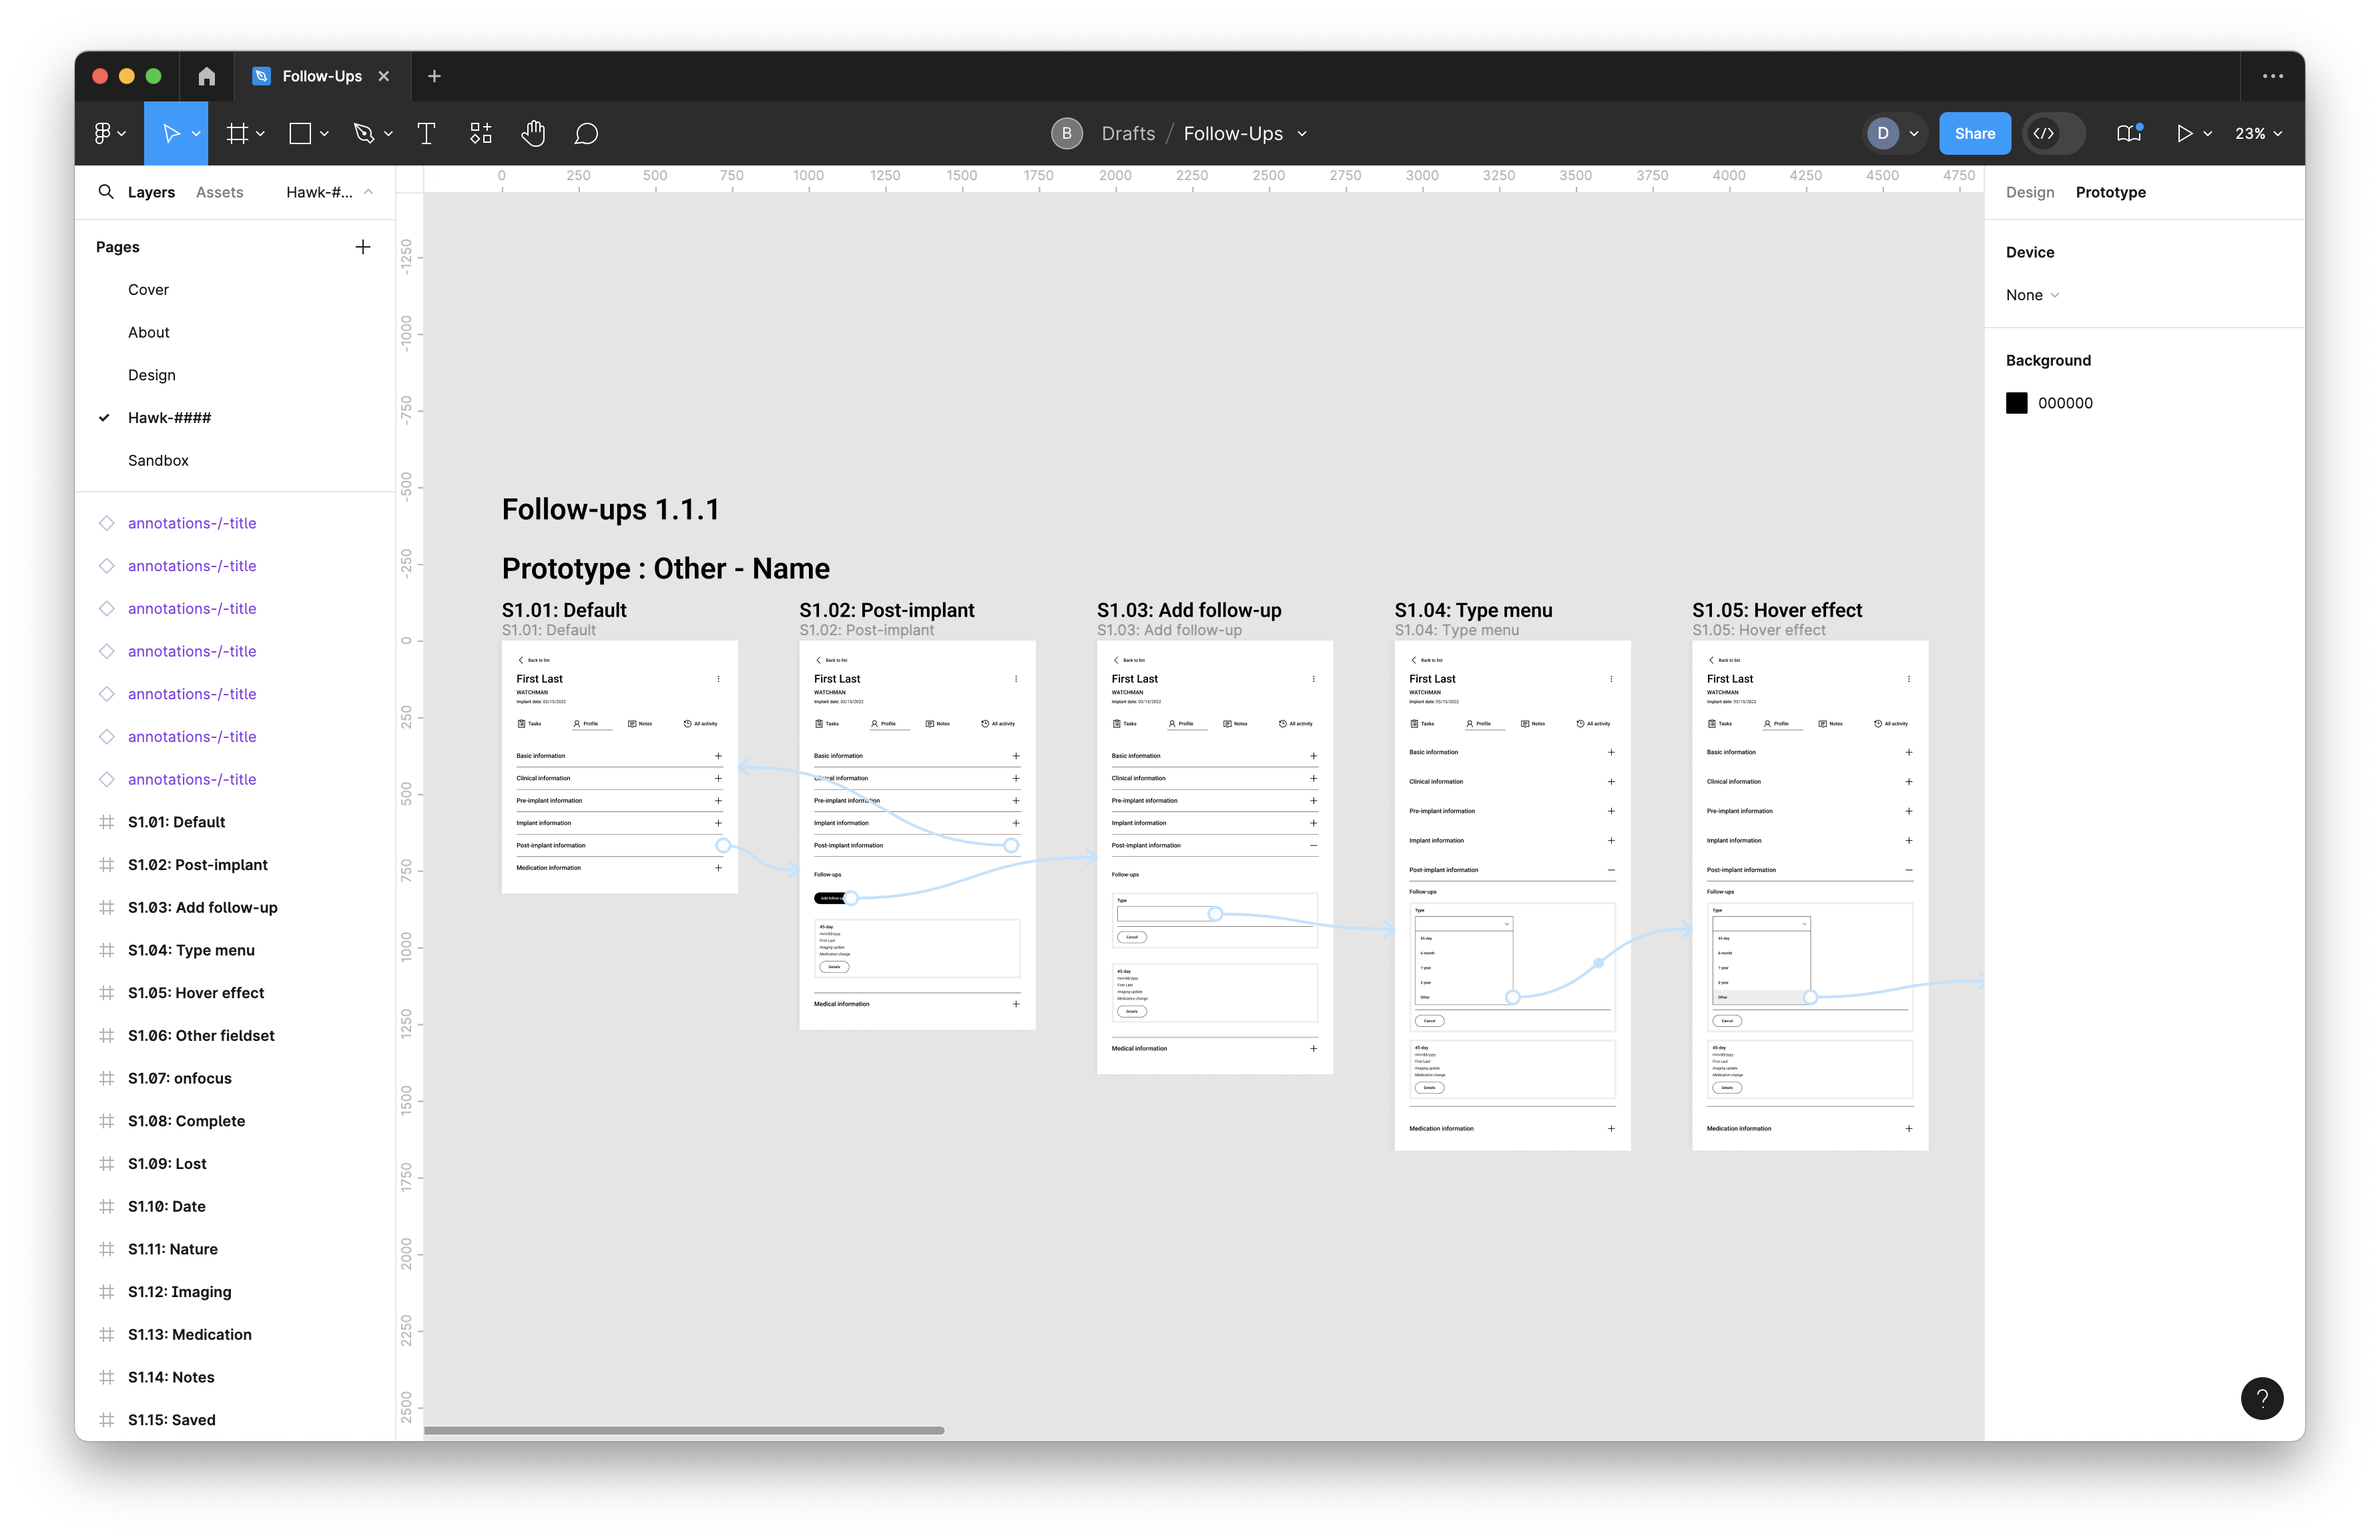Expand the zoom level 23% dropdown
2380x1540 pixels.
pos(2258,134)
